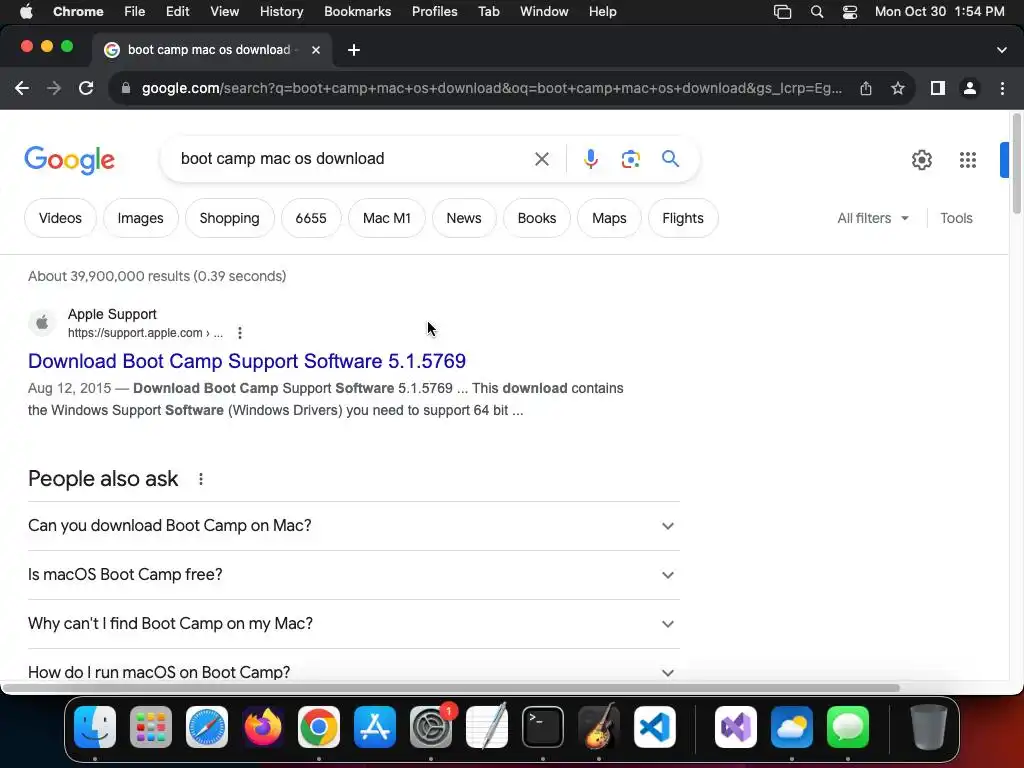The width and height of the screenshot is (1024, 768).
Task: Filter results by Images
Action: [x=140, y=218]
